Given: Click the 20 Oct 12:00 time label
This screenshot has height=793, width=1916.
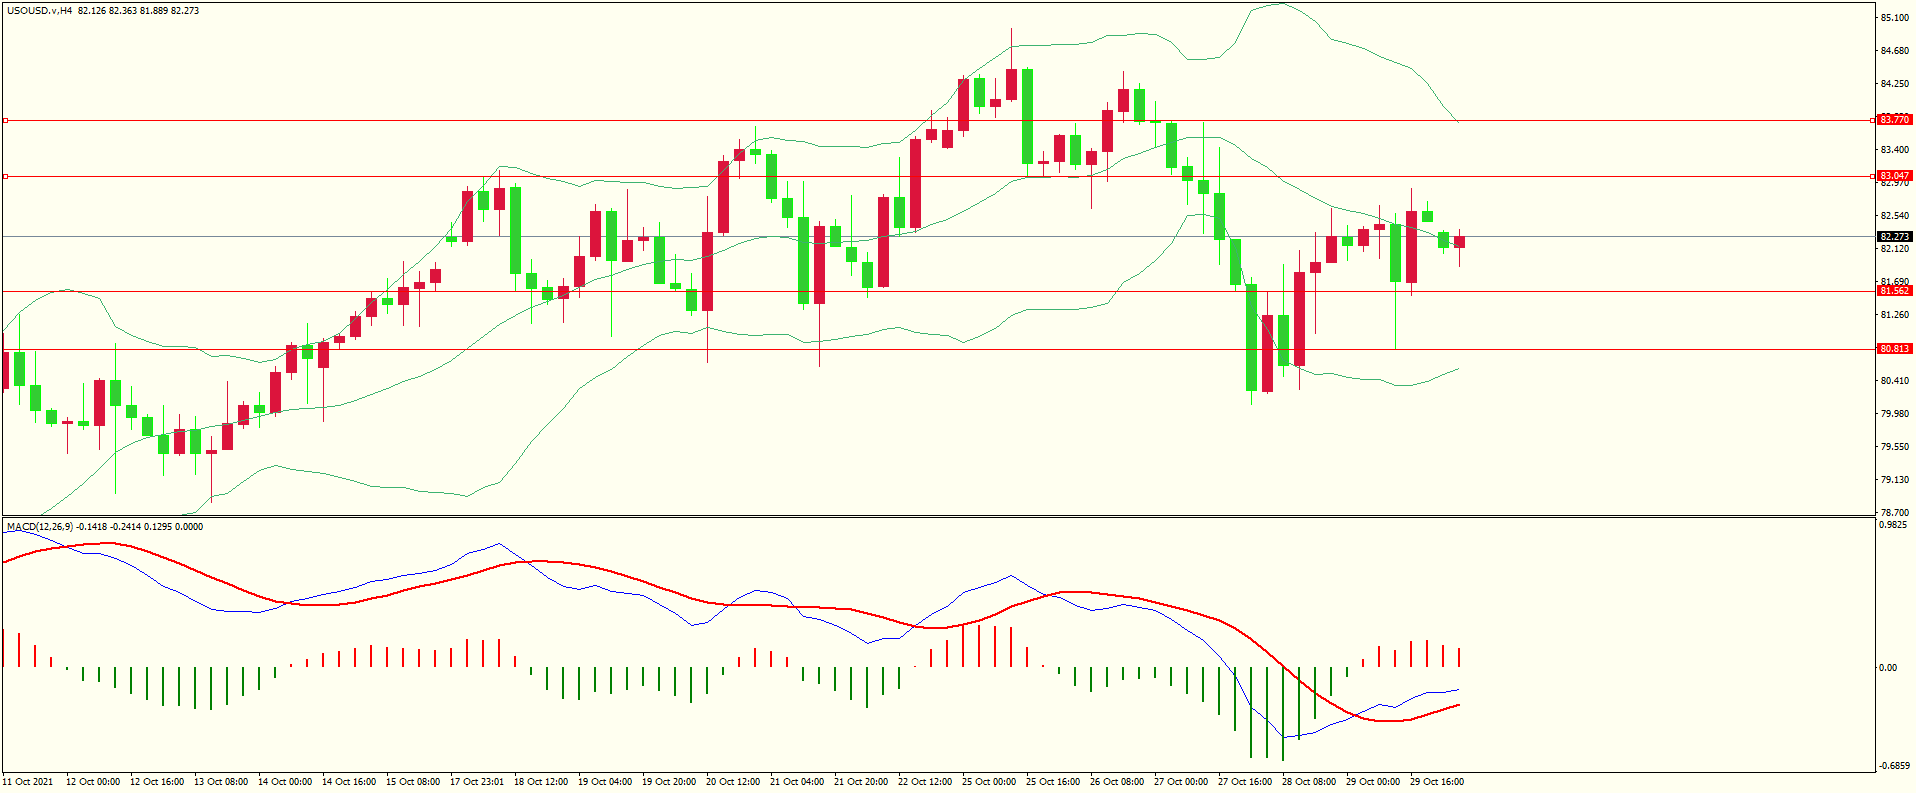Looking at the screenshot, I should pyautogui.click(x=733, y=782).
